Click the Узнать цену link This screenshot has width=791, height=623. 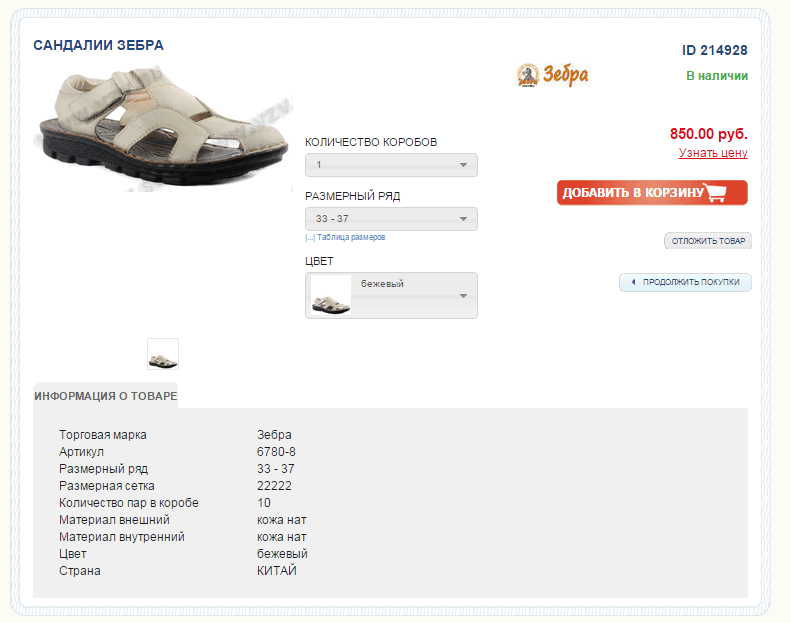[x=712, y=153]
